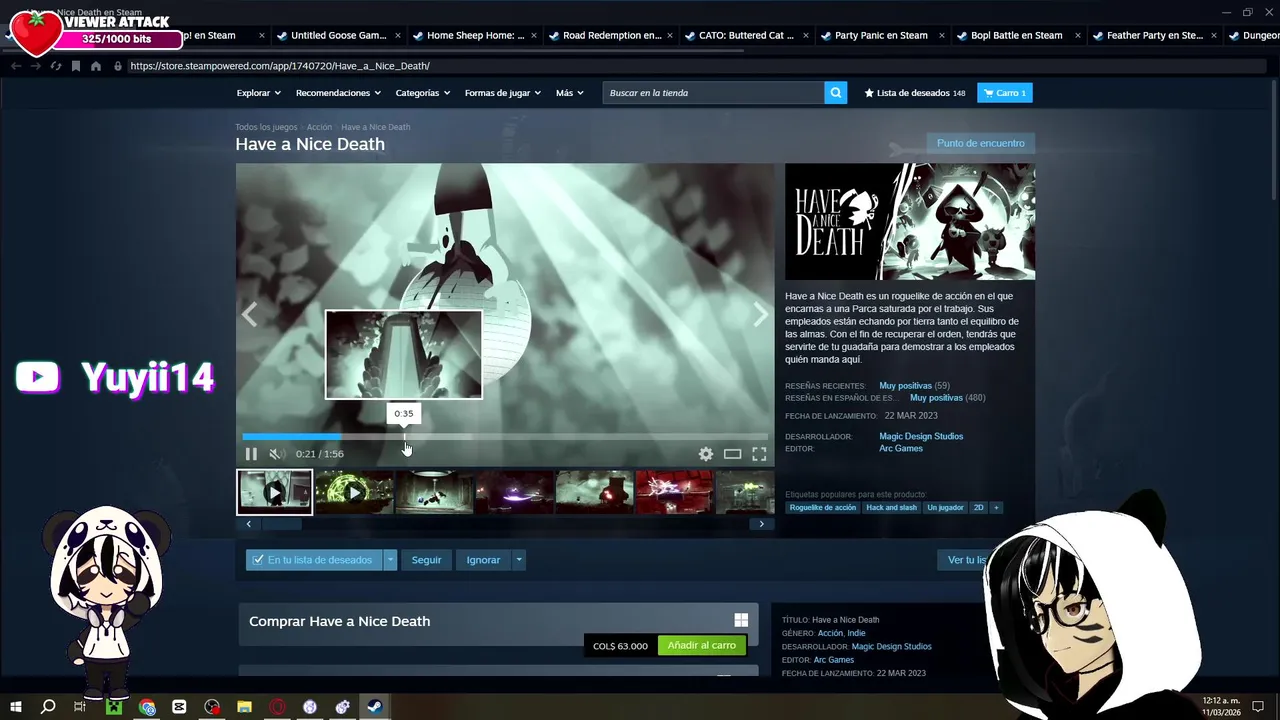Viewport: 1280px width, 720px height.
Task: Pause the trailer video
Action: pyautogui.click(x=251, y=454)
